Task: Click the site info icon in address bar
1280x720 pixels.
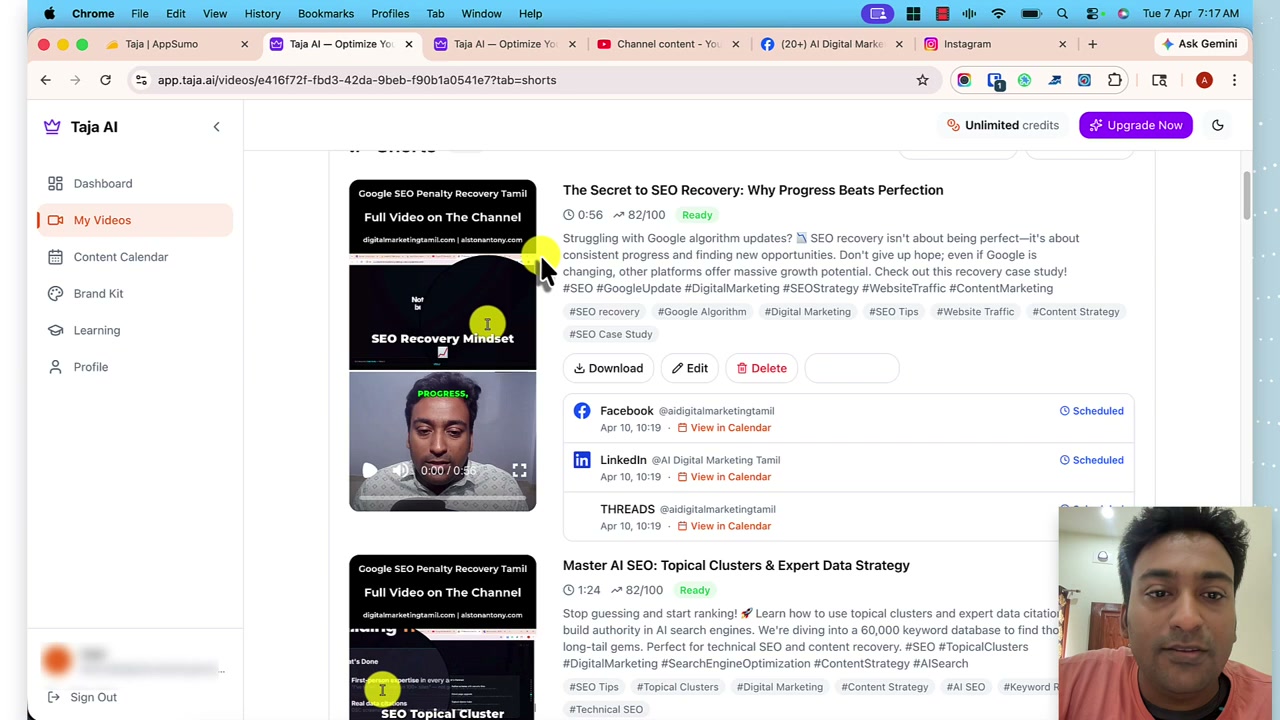Action: (x=141, y=80)
